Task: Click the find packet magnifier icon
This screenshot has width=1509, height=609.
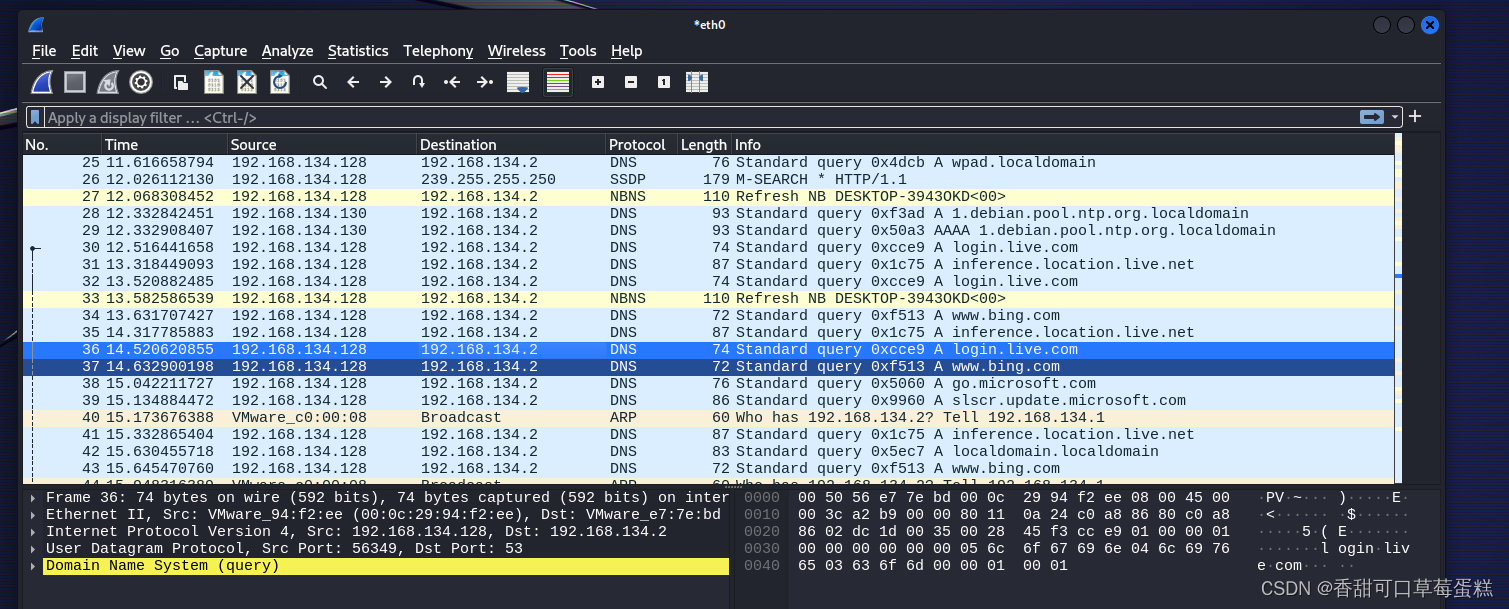Action: click(x=320, y=82)
